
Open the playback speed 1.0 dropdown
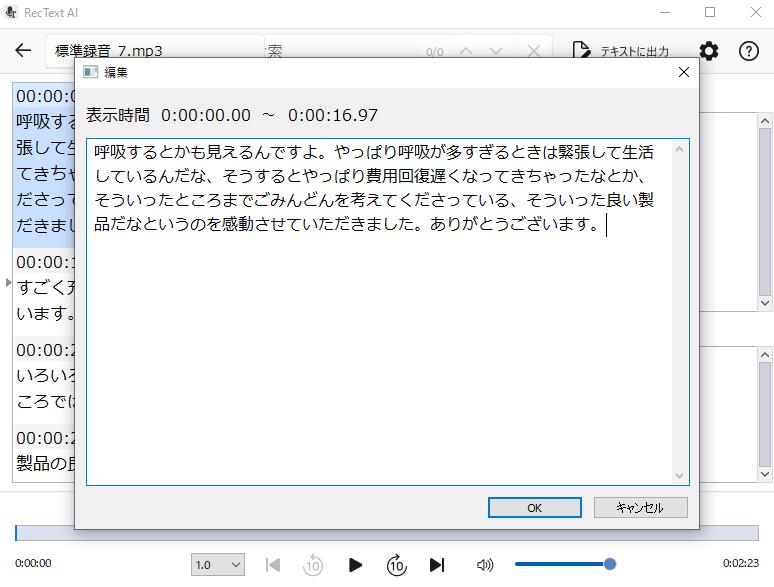[218, 565]
